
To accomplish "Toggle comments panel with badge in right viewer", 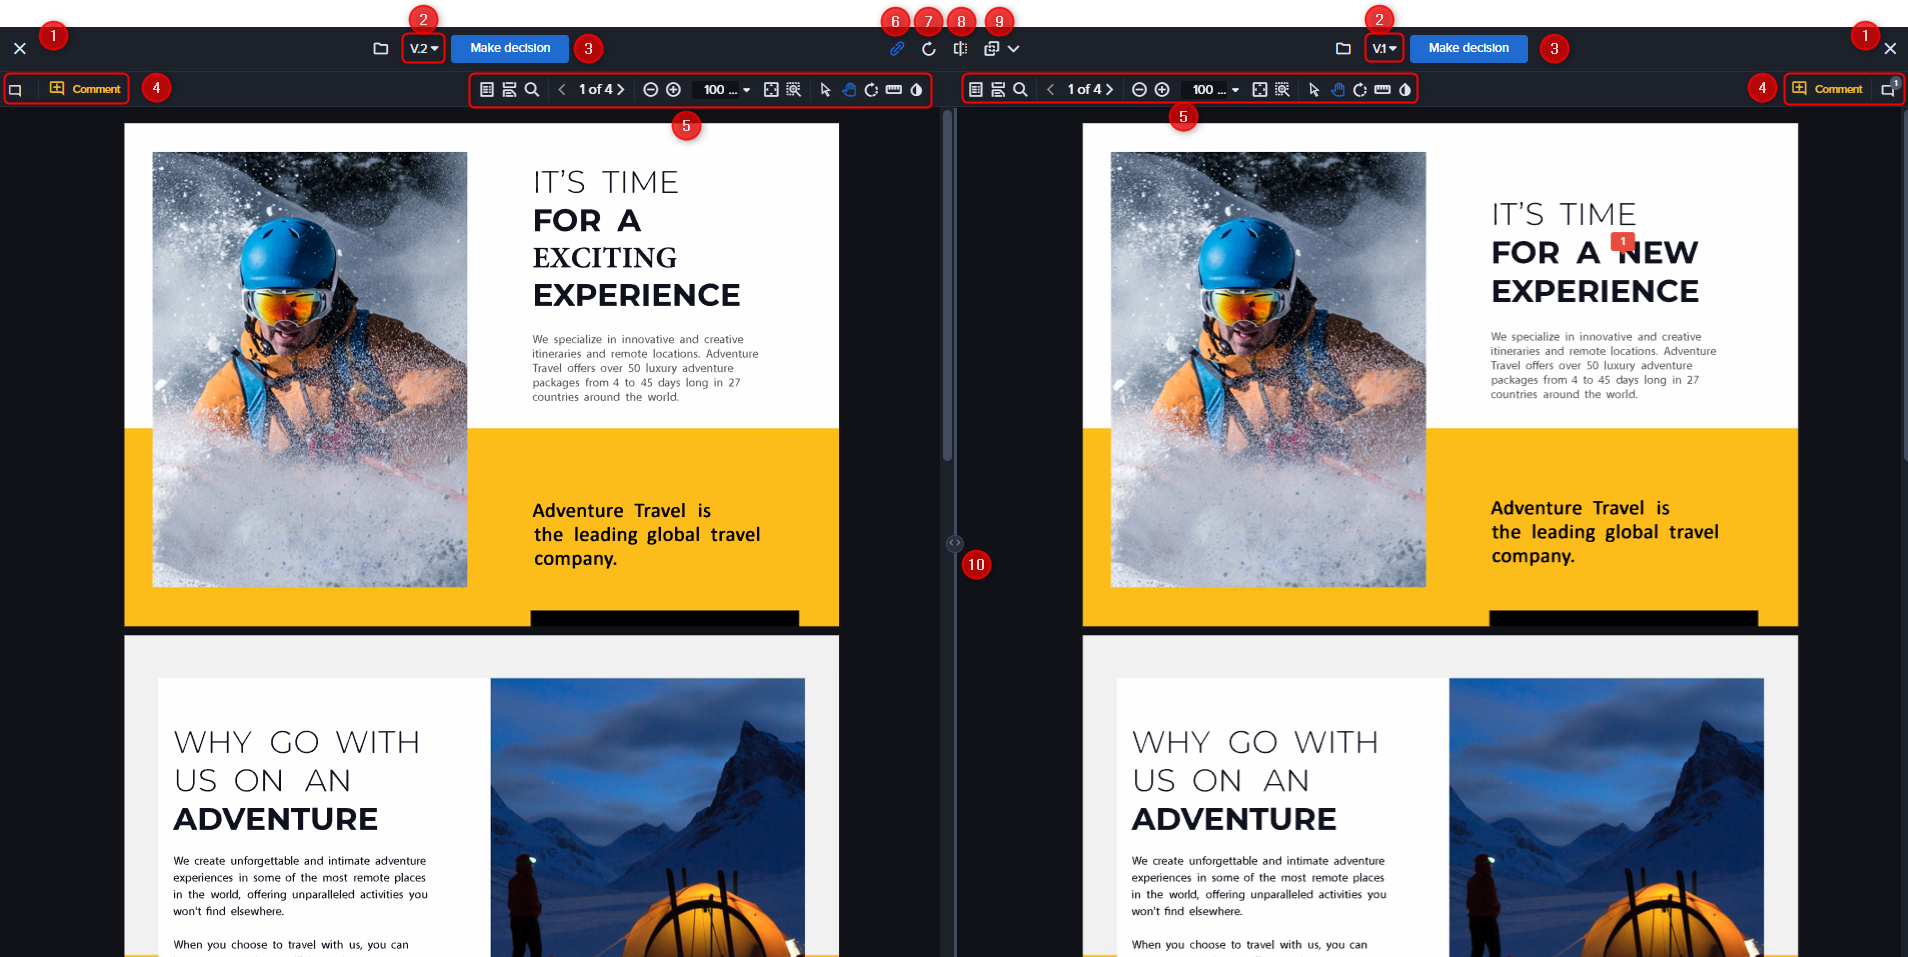I will [x=1889, y=89].
